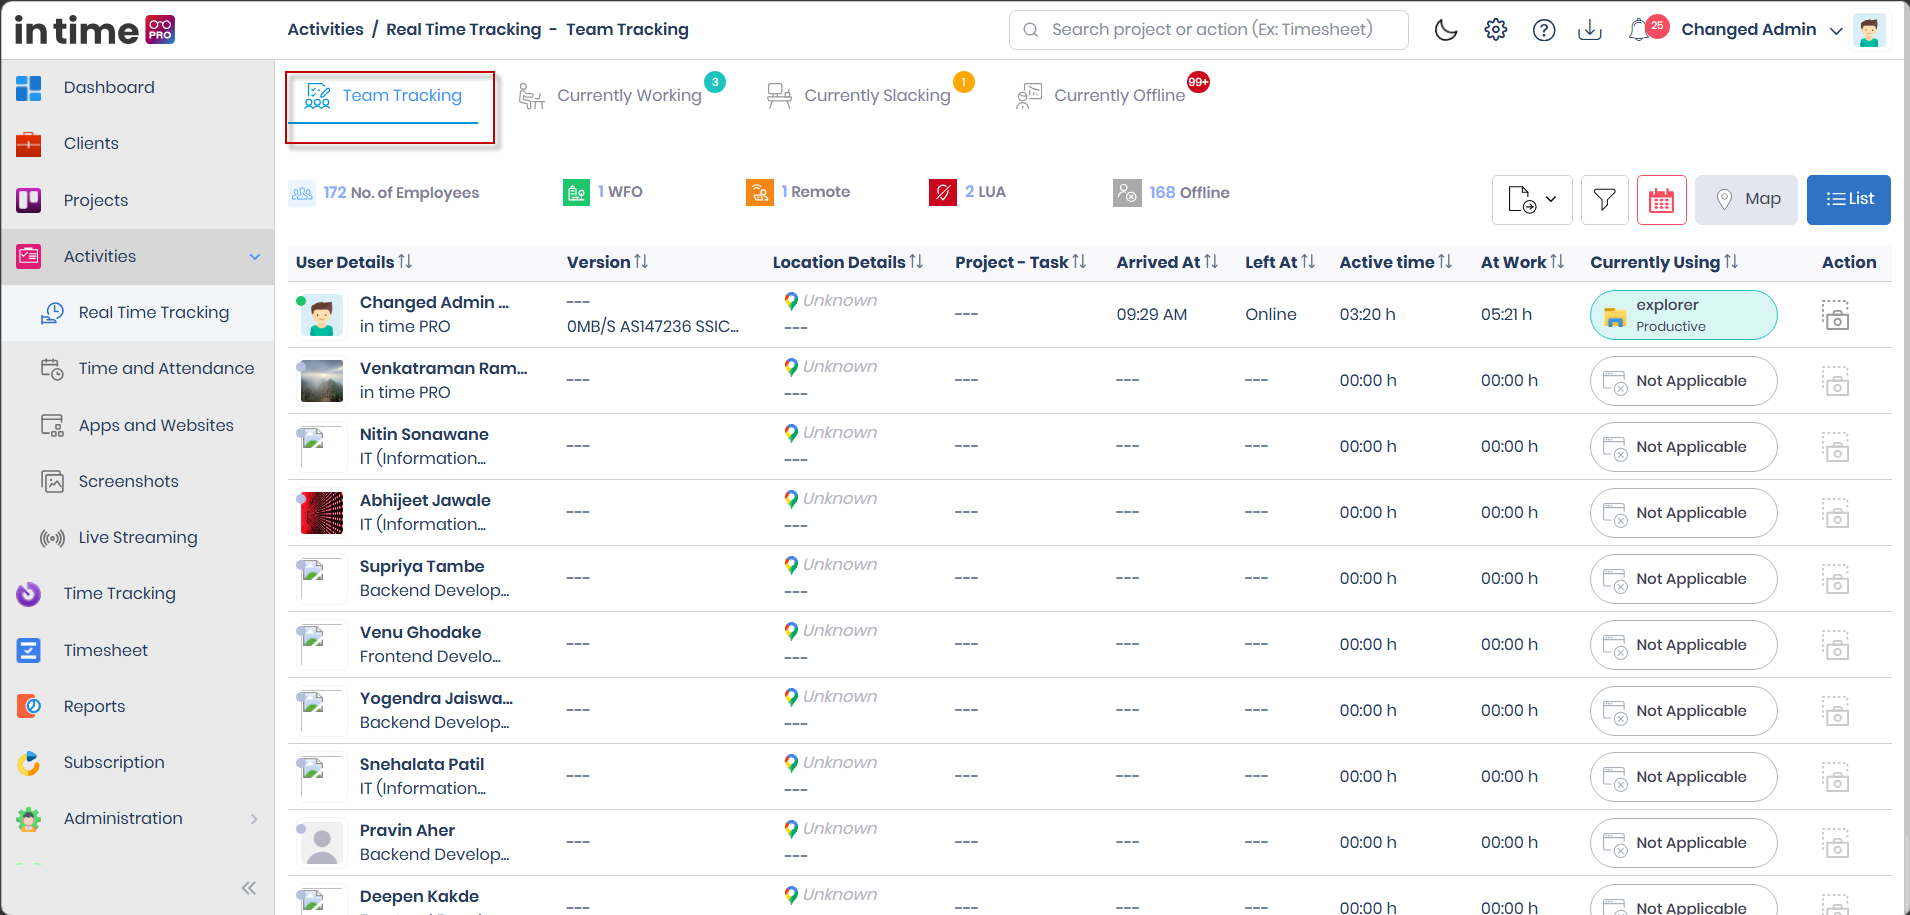Switch to Map view
This screenshot has height=915, width=1910.
coord(1747,200)
